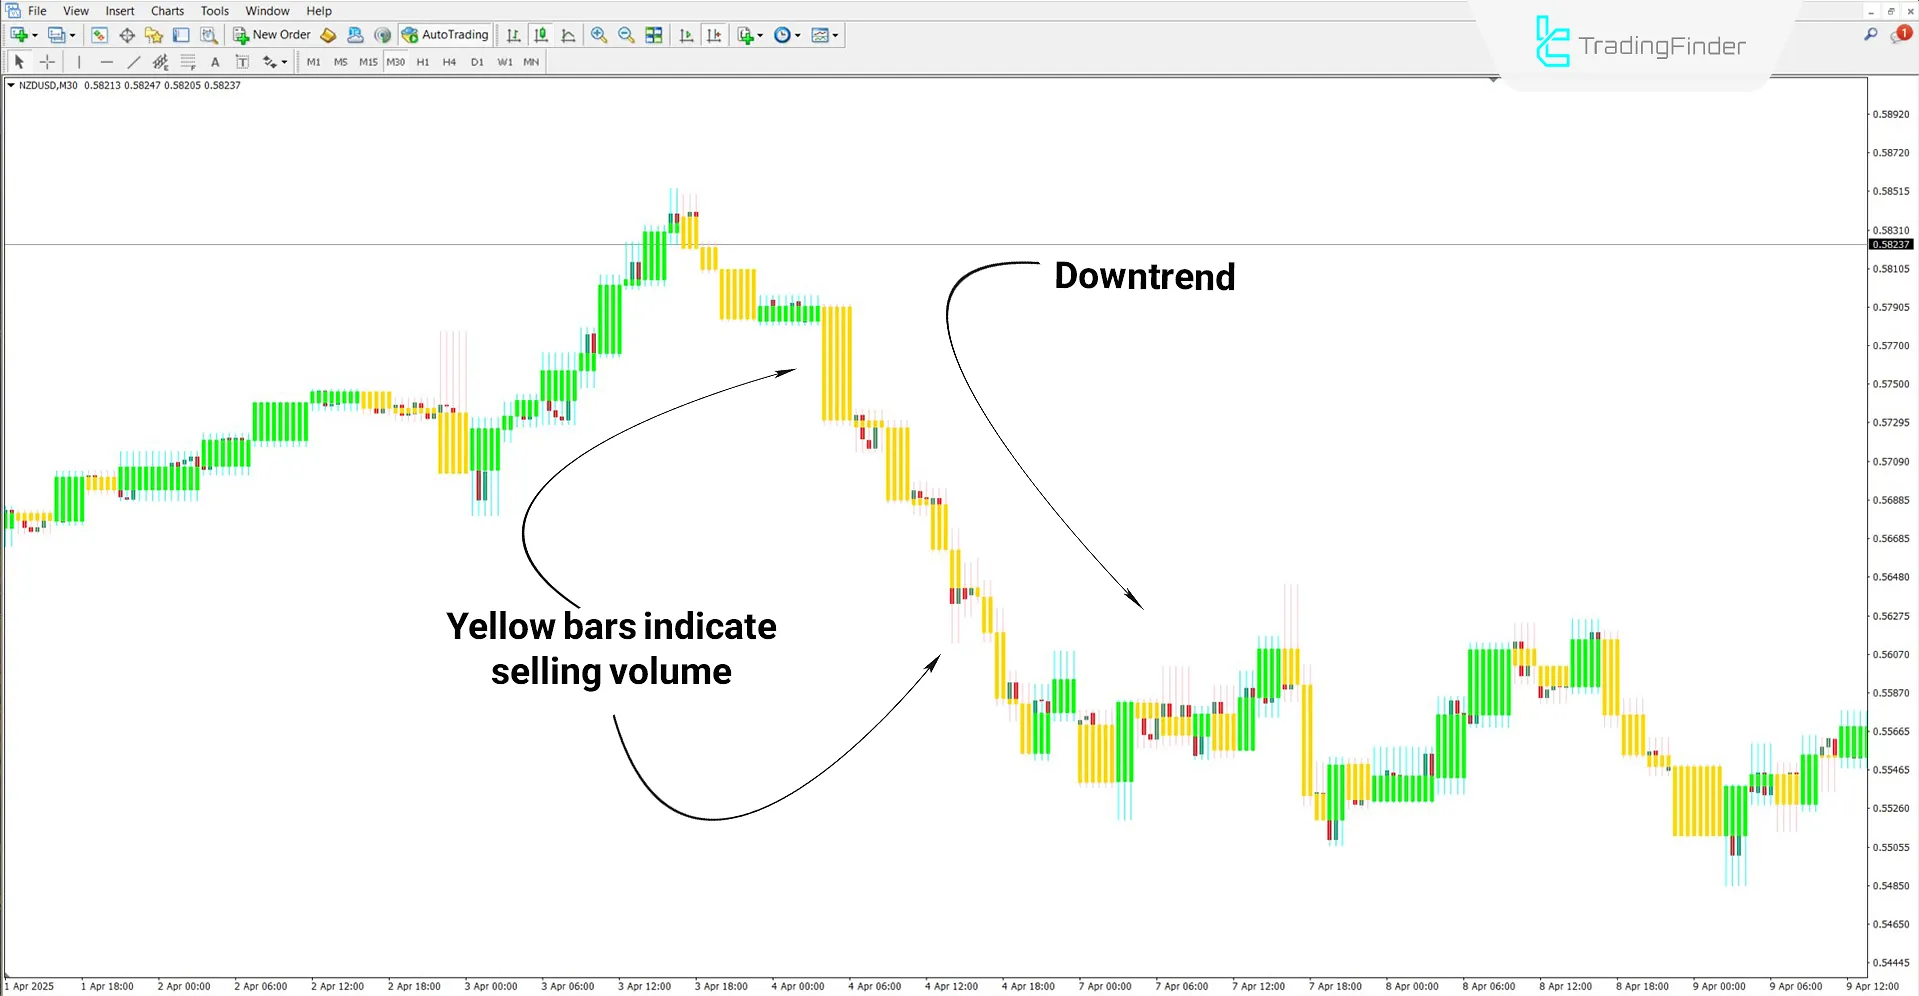The image size is (1919, 996).
Task: Switch to bar chart display mode
Action: tap(513, 35)
